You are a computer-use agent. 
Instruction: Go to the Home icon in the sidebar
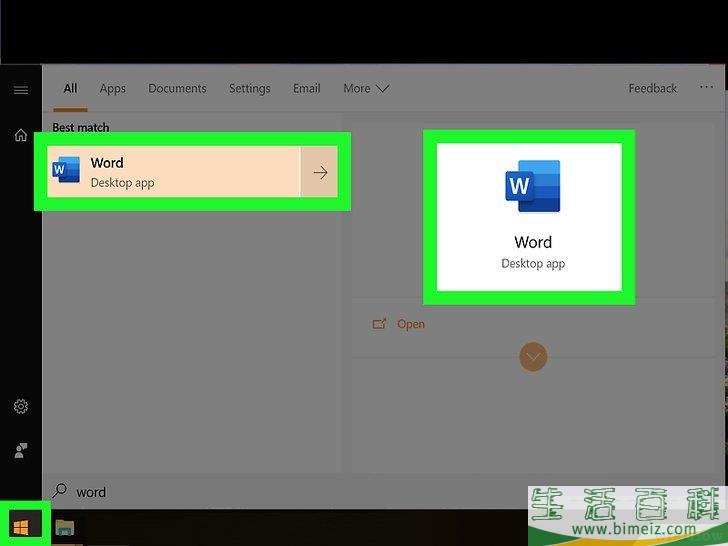(21, 135)
